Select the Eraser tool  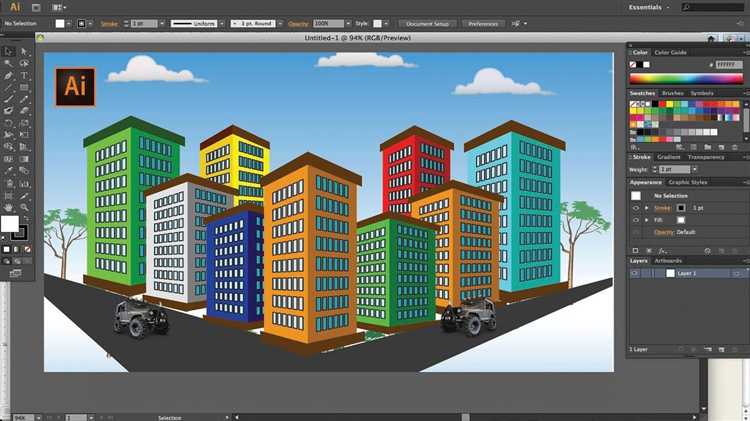coord(24,111)
